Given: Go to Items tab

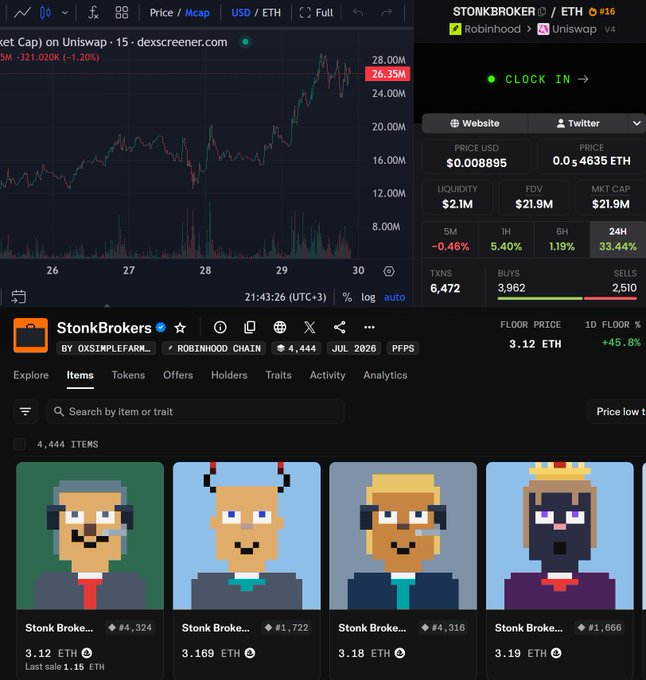Looking at the screenshot, I should pos(80,375).
